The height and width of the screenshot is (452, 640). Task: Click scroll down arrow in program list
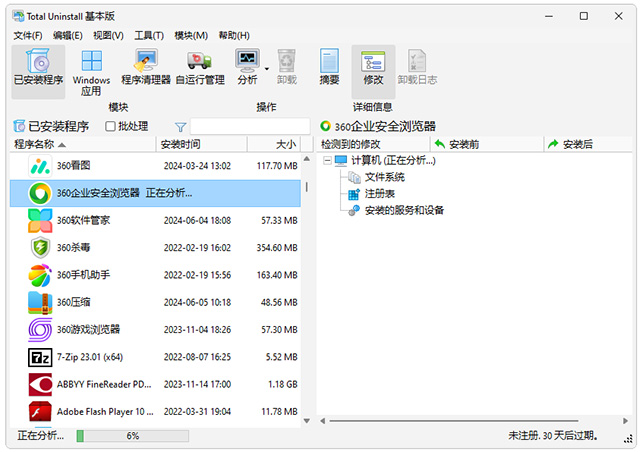pos(307,421)
